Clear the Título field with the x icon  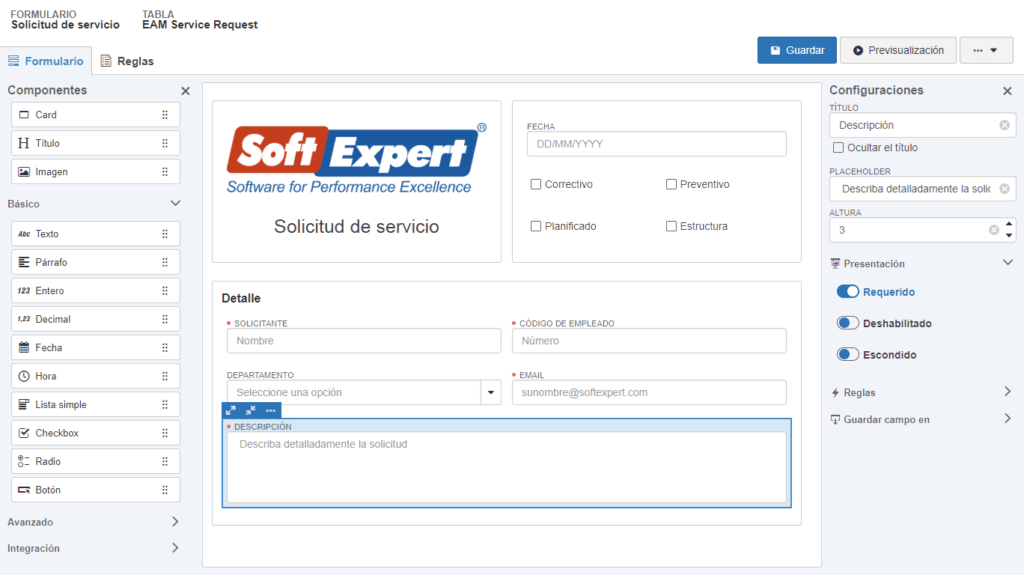pyautogui.click(x=1004, y=125)
